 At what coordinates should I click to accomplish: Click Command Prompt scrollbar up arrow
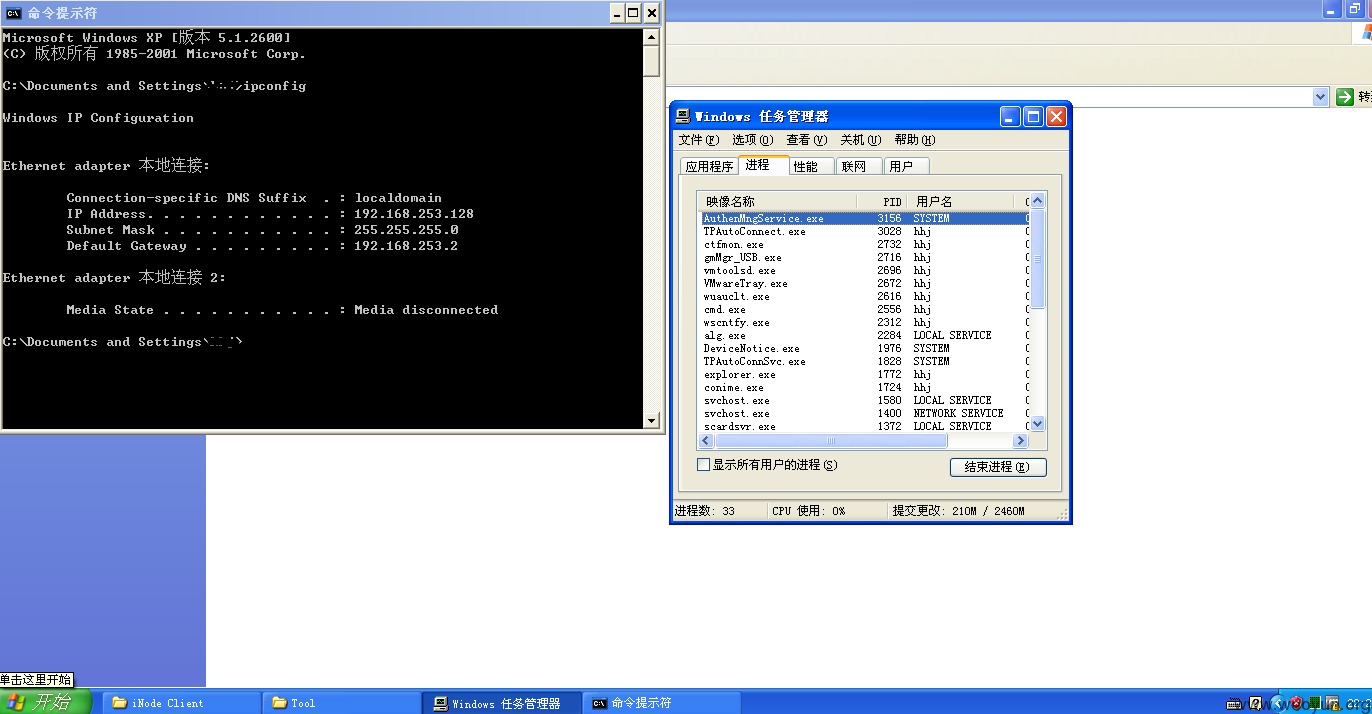651,37
